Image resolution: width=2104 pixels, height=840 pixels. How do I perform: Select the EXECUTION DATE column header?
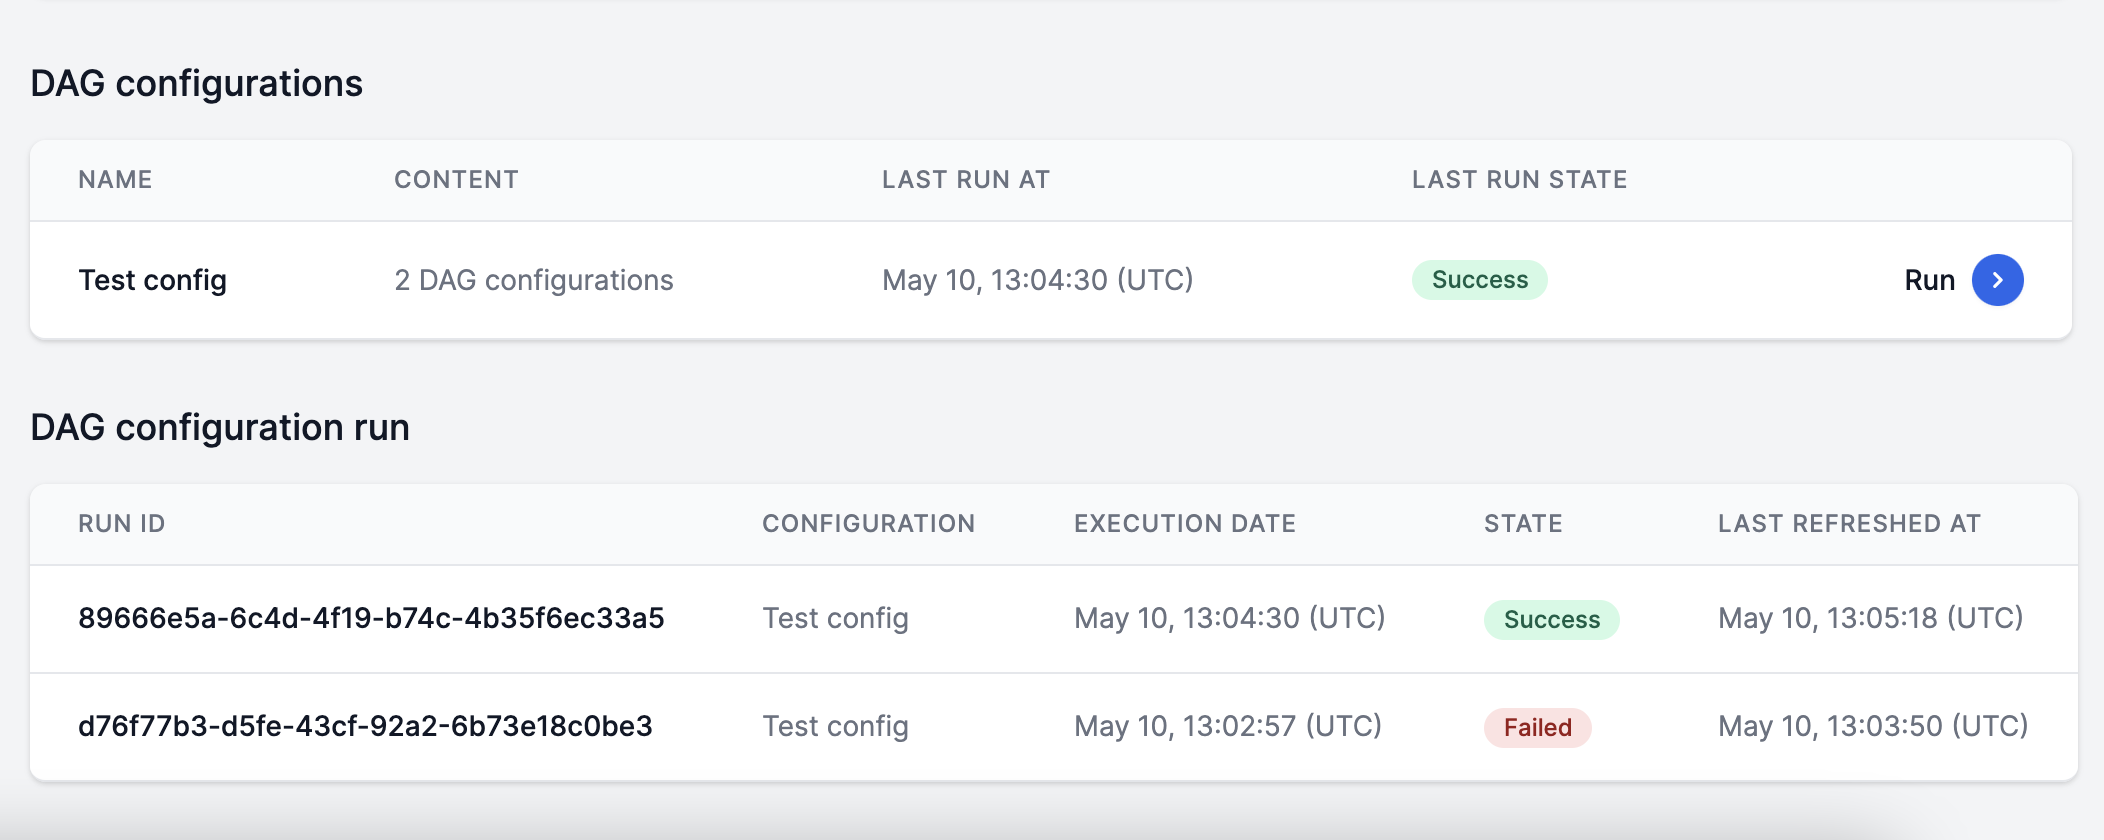click(1184, 524)
